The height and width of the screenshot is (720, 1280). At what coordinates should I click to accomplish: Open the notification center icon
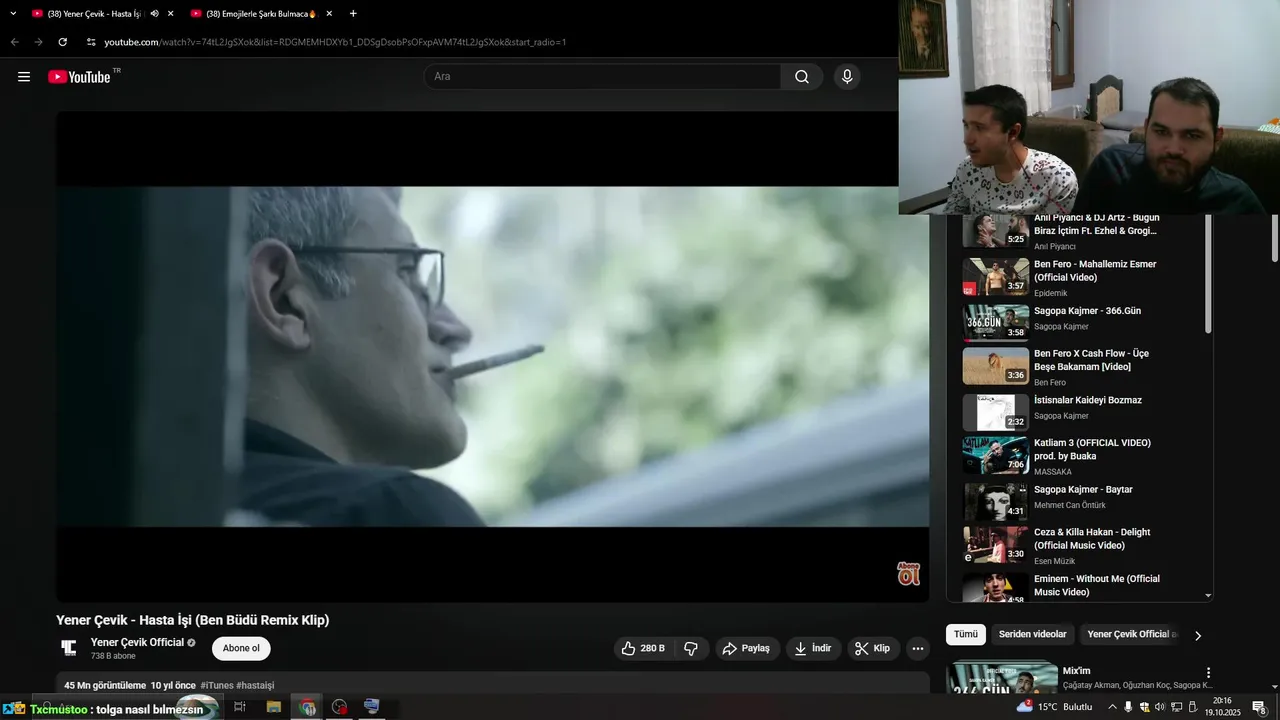tap(1259, 707)
